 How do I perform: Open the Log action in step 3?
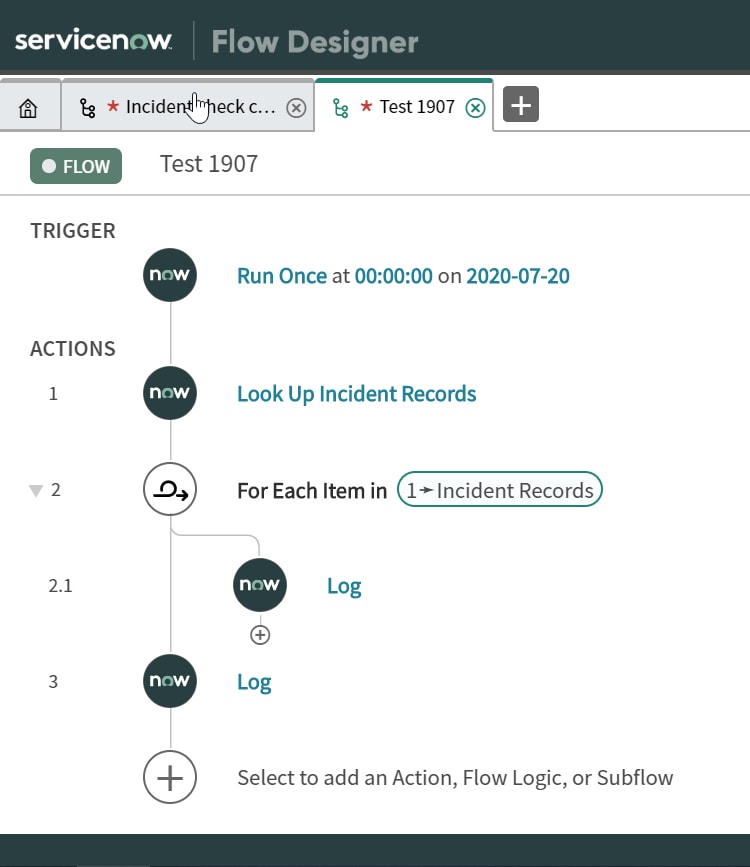point(254,682)
